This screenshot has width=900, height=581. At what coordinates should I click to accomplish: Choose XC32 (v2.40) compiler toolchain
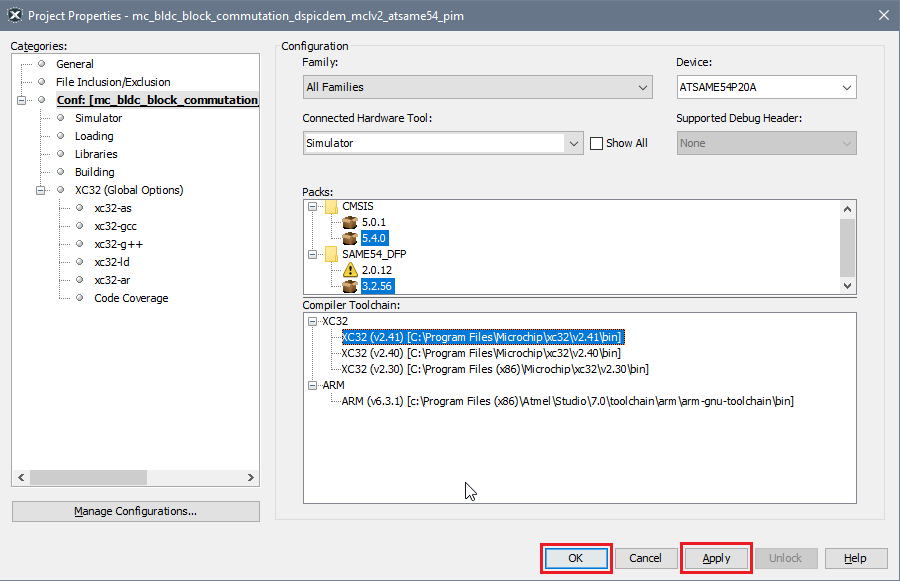coord(480,353)
